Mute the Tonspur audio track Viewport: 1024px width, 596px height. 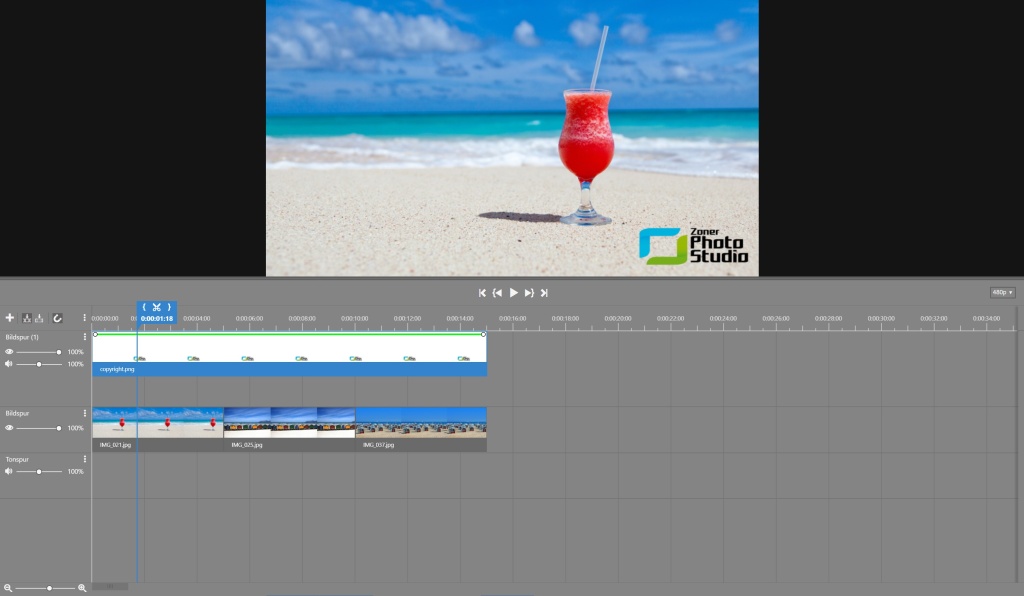9,471
